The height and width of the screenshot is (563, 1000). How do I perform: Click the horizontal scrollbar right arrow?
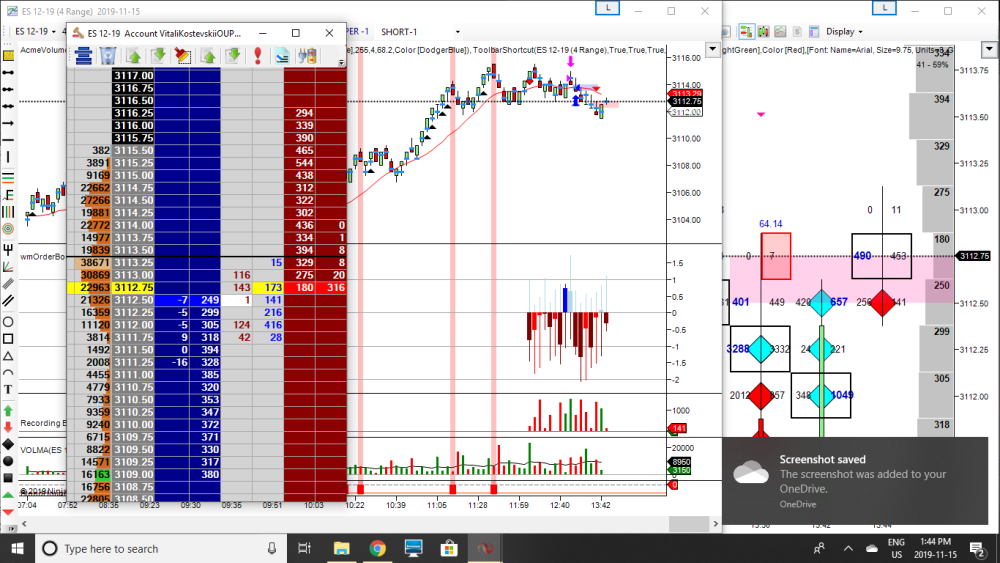point(715,523)
